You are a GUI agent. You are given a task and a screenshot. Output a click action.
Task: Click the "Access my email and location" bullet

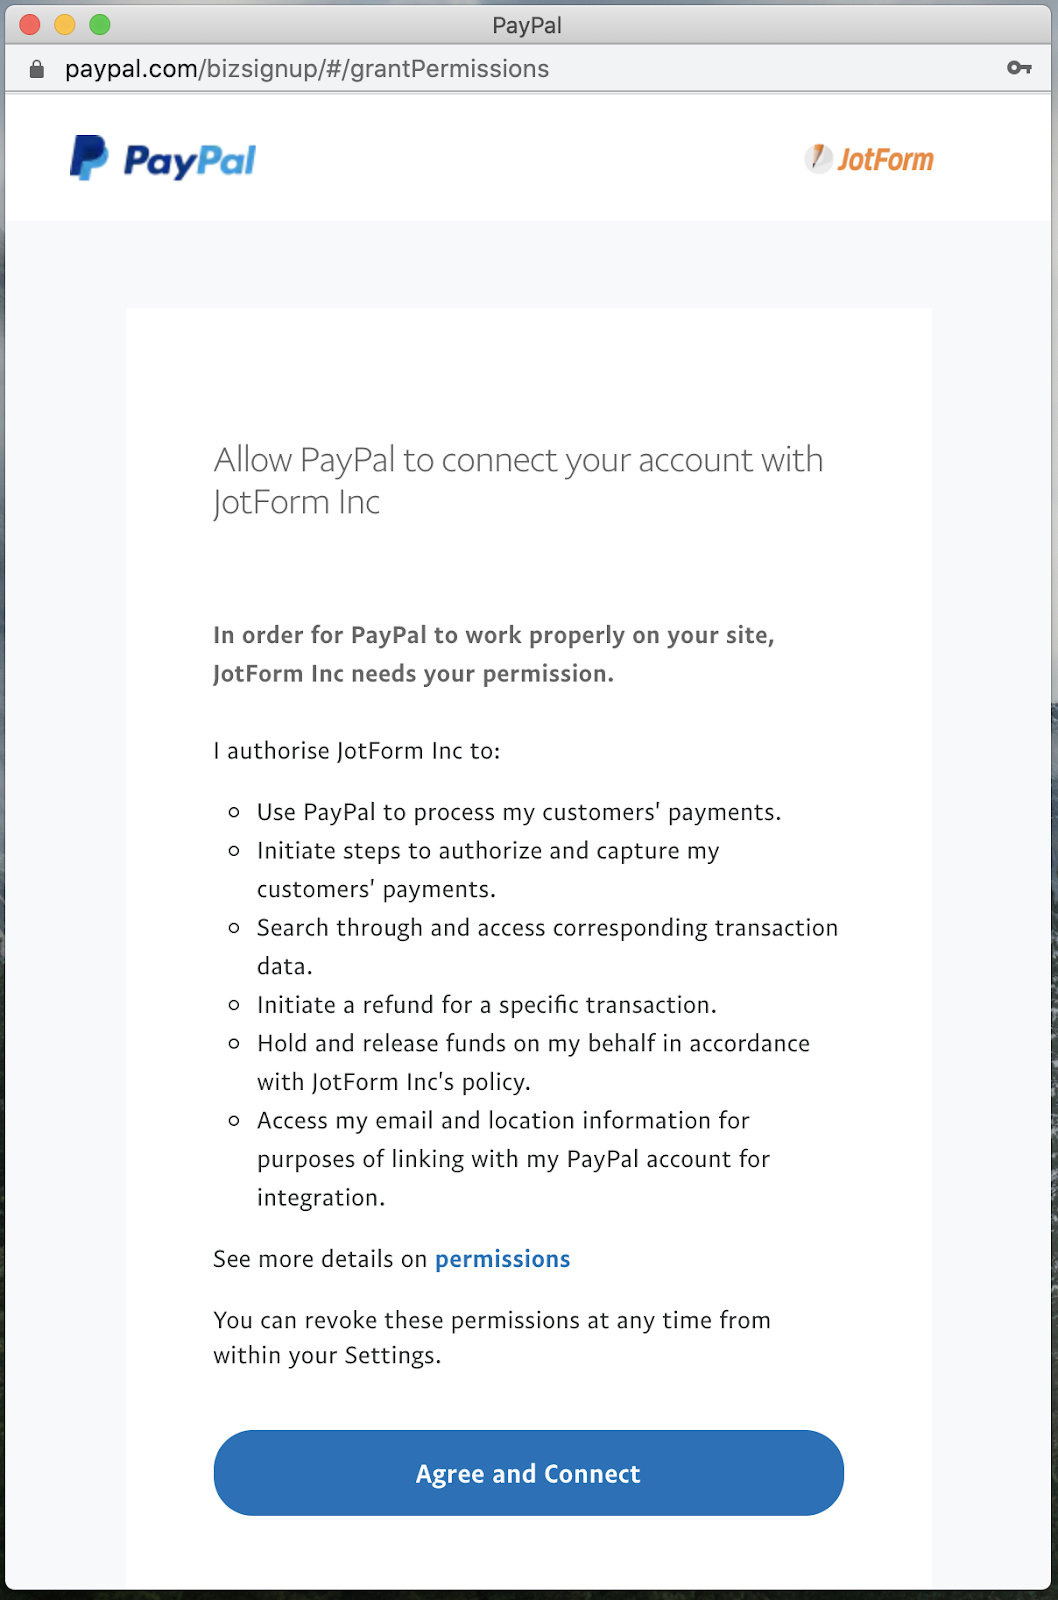[513, 1158]
